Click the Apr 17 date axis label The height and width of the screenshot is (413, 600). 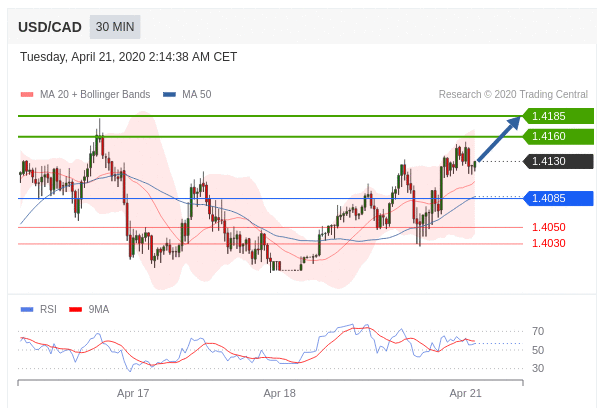(x=133, y=393)
